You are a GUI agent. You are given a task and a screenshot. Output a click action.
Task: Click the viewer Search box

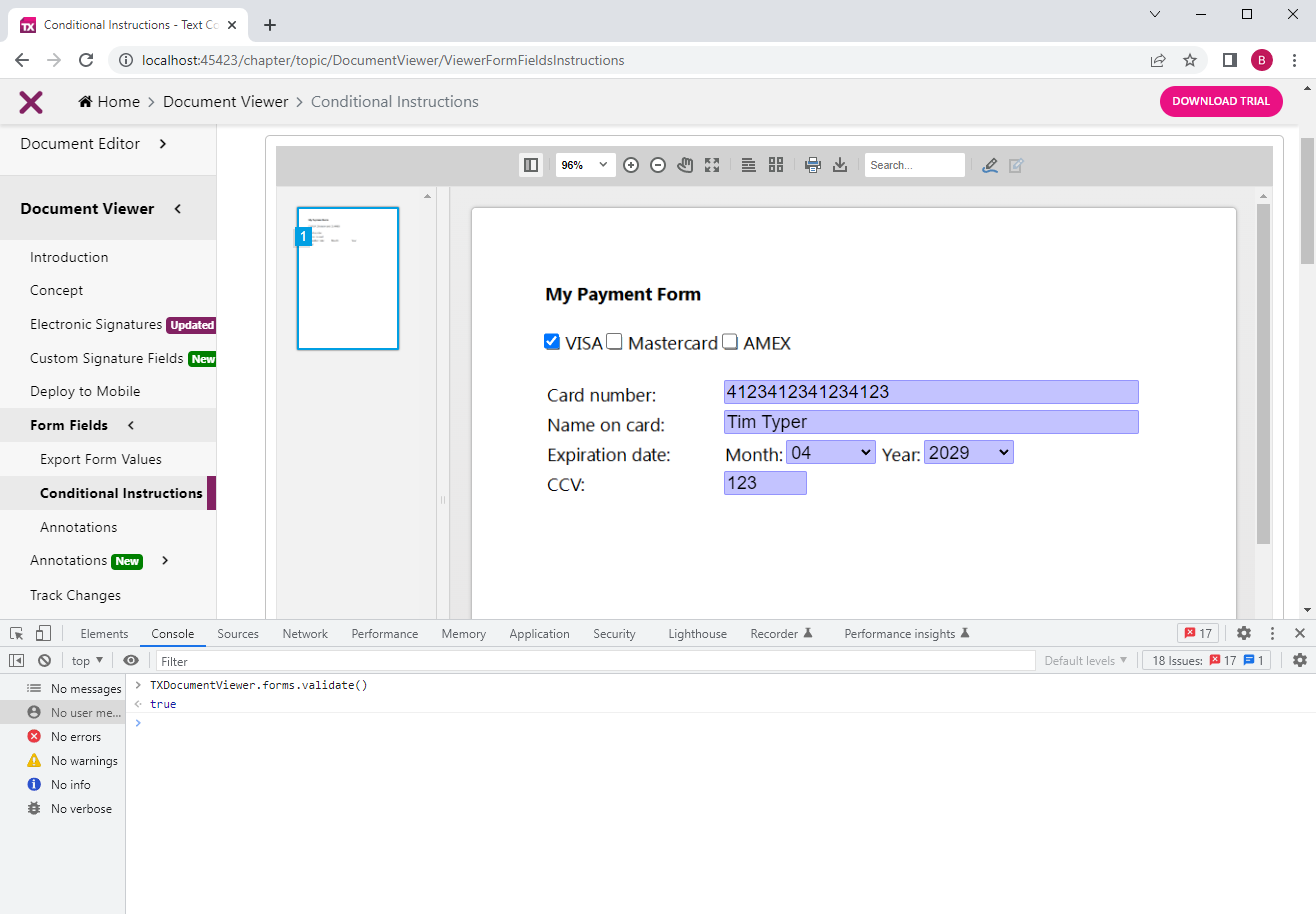click(x=915, y=165)
